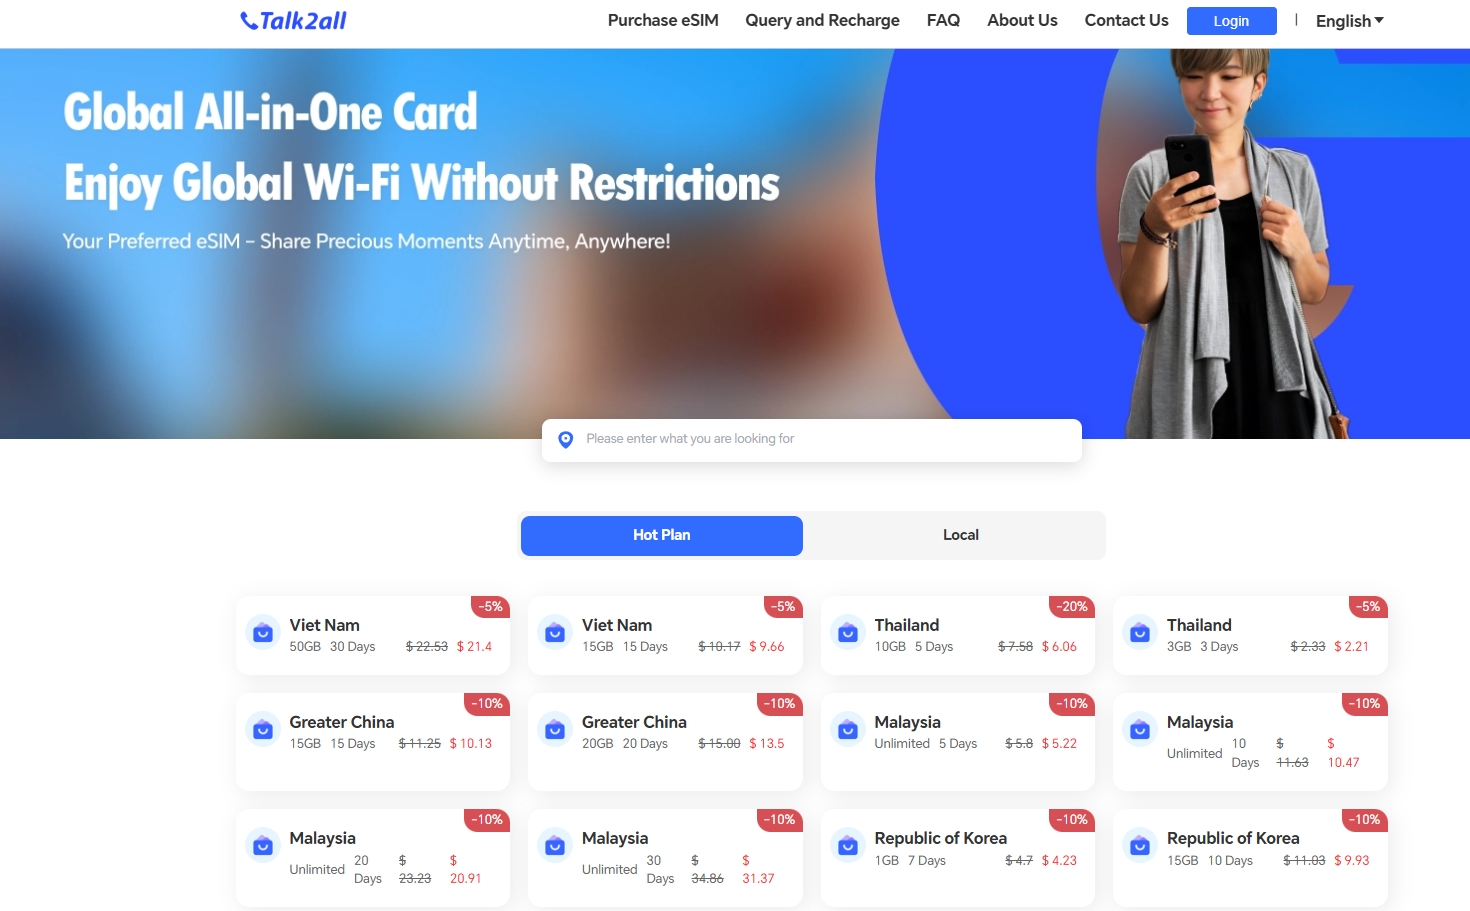
Task: Click the bag icon beside Thailand 3GB plan
Action: [1140, 632]
